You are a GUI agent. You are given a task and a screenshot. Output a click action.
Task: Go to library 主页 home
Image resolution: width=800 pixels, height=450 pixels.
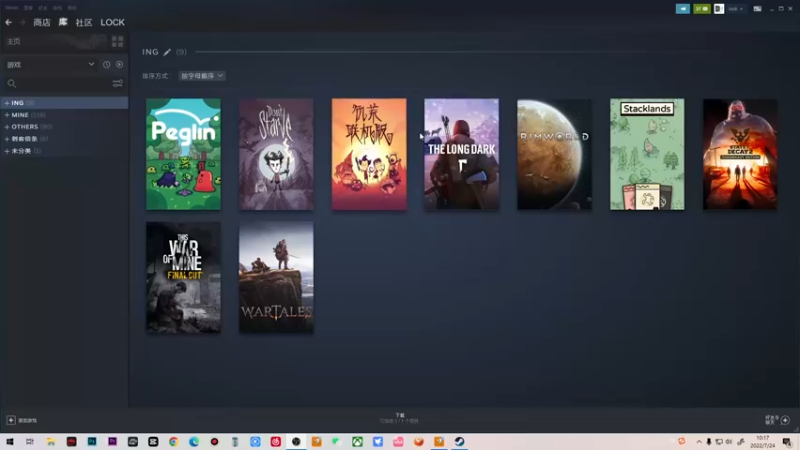[x=14, y=41]
